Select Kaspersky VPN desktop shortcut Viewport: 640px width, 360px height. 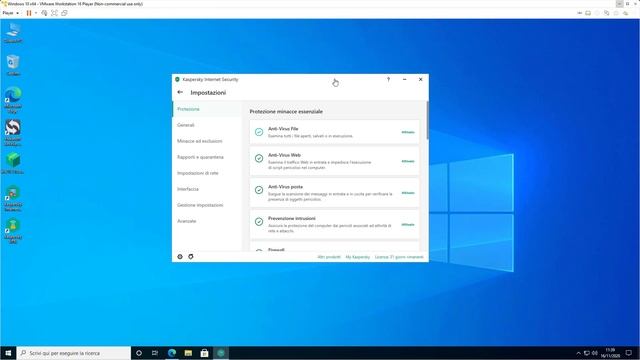pyautogui.click(x=13, y=231)
